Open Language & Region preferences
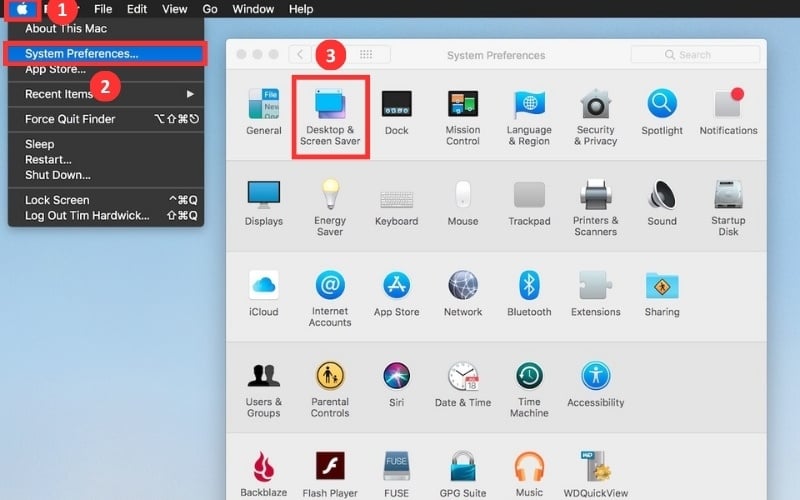 [529, 117]
